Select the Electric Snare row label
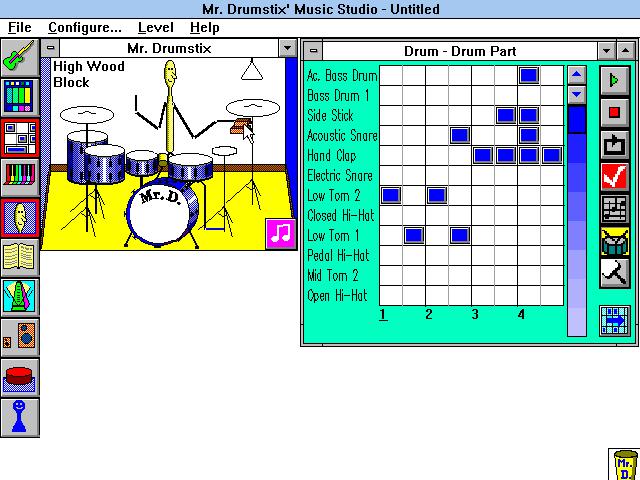640x480 pixels. tap(340, 176)
